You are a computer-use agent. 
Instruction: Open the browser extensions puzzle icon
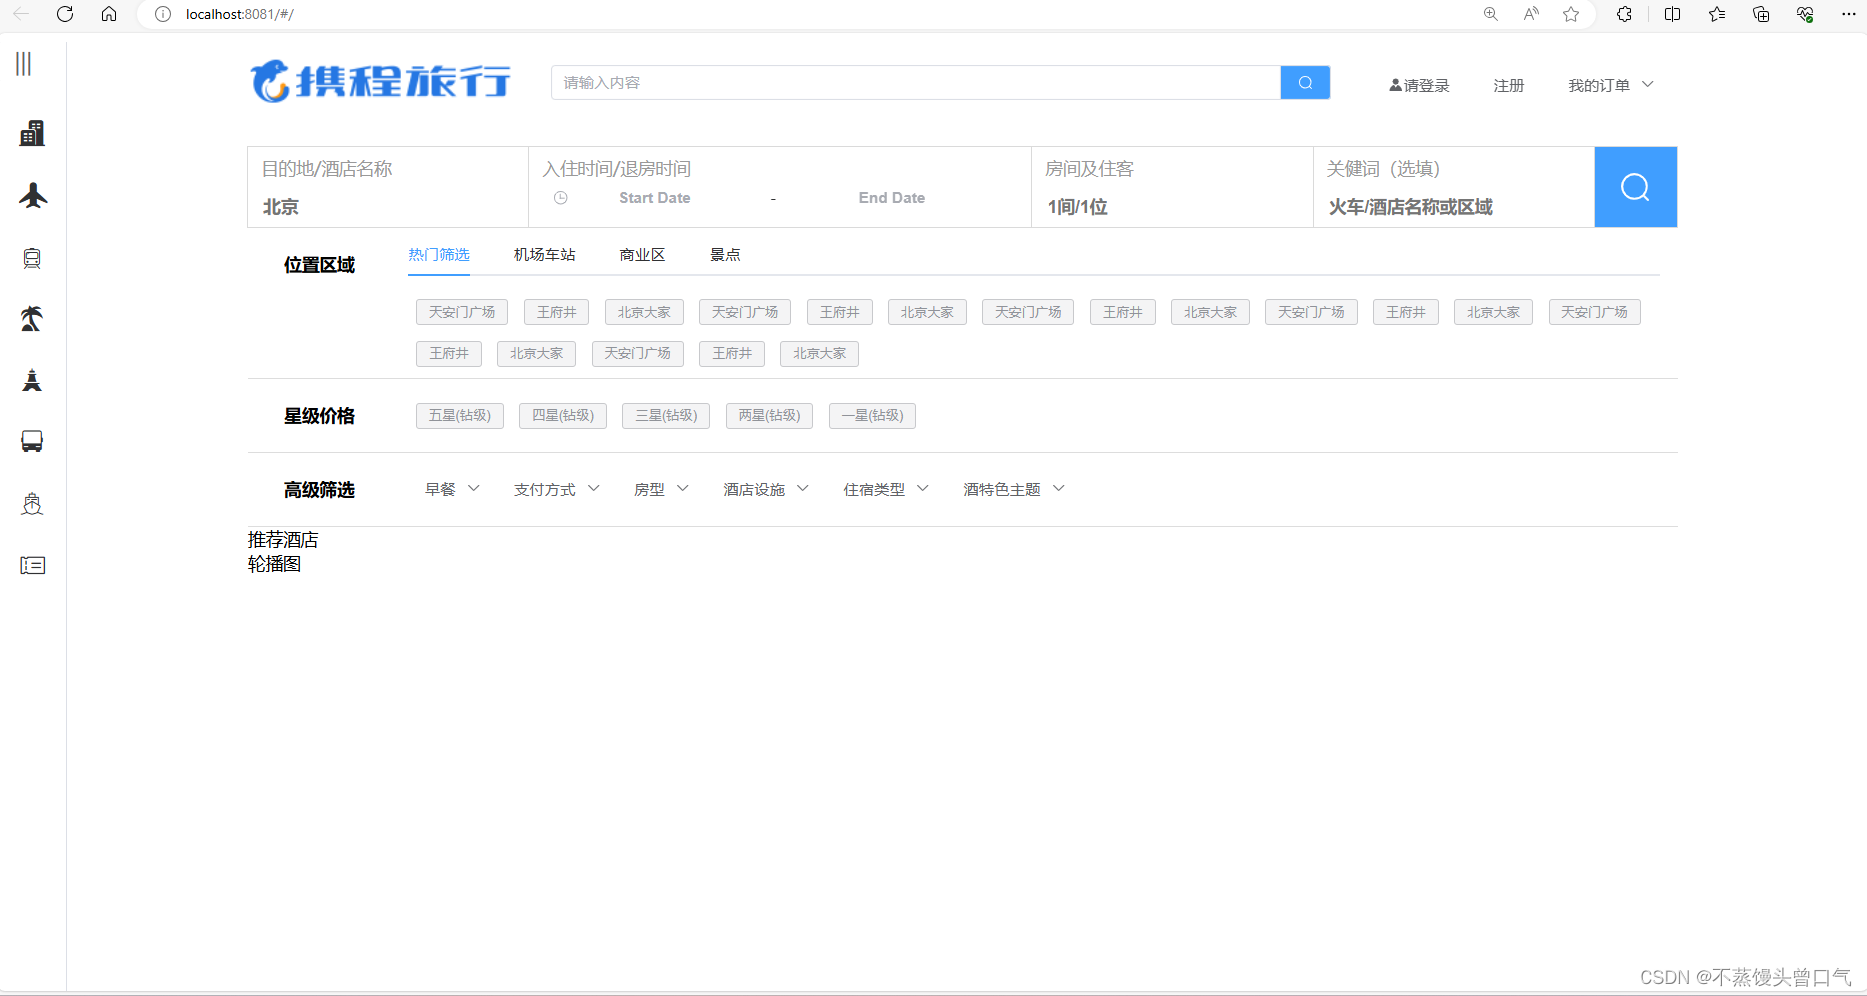click(x=1624, y=14)
